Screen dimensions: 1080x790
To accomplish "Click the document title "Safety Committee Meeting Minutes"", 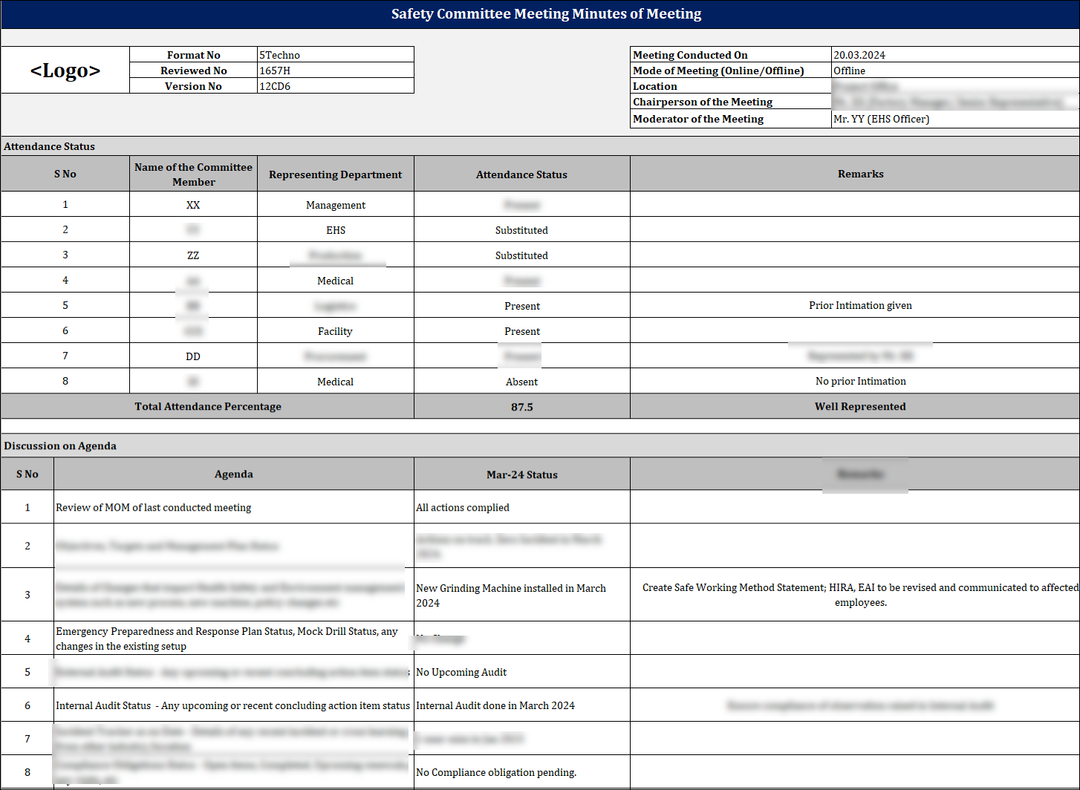I will [540, 14].
